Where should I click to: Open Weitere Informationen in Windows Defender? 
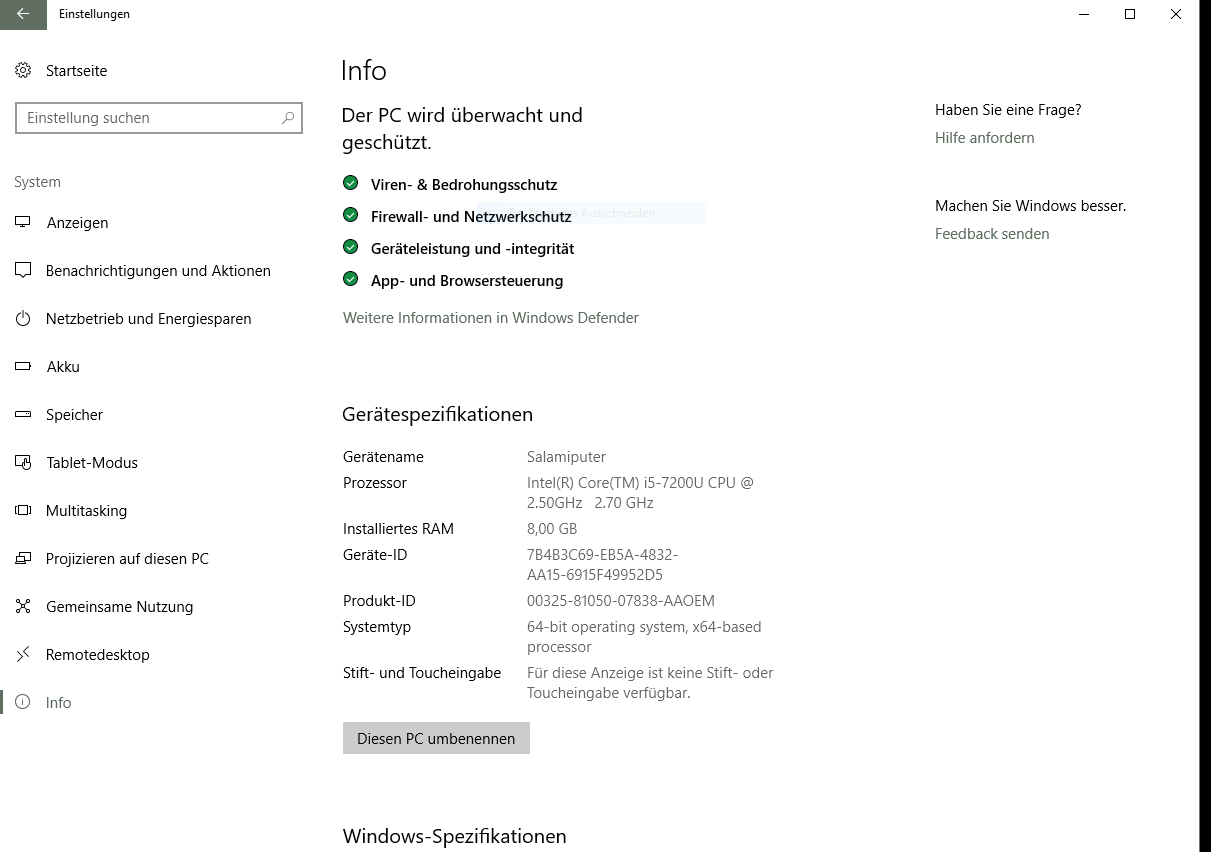[x=490, y=318]
